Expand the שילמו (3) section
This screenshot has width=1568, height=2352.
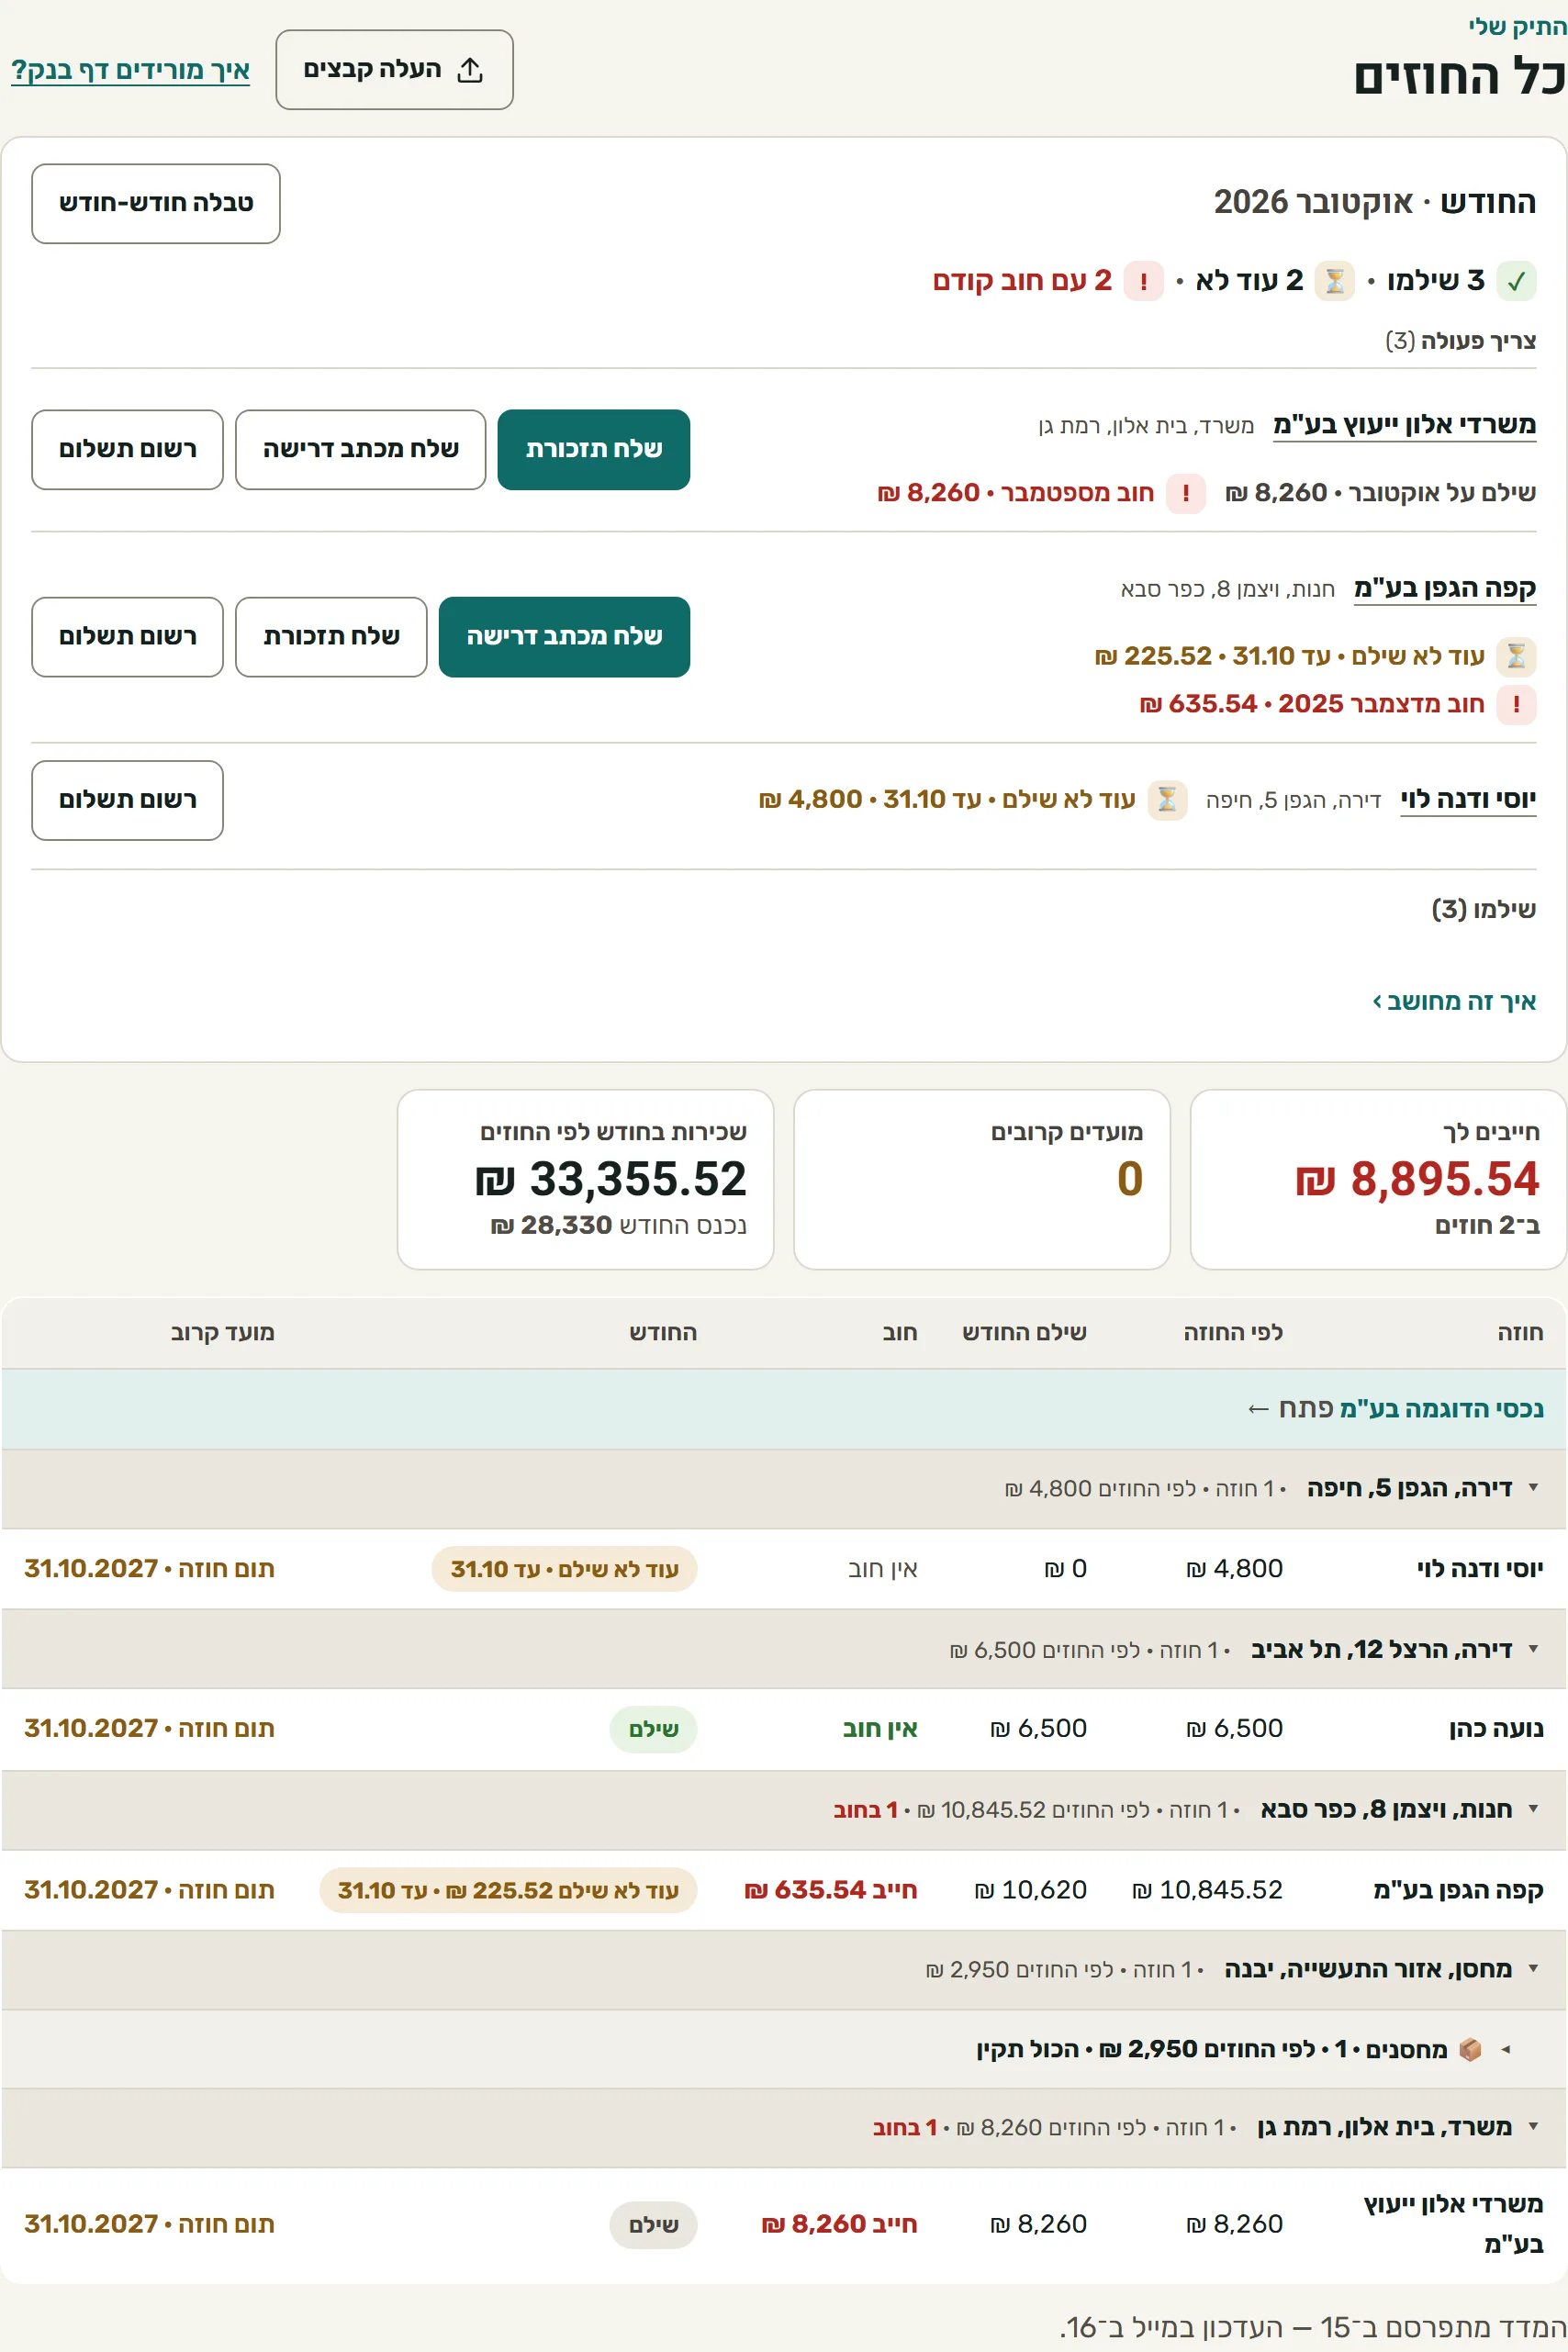(x=1484, y=909)
